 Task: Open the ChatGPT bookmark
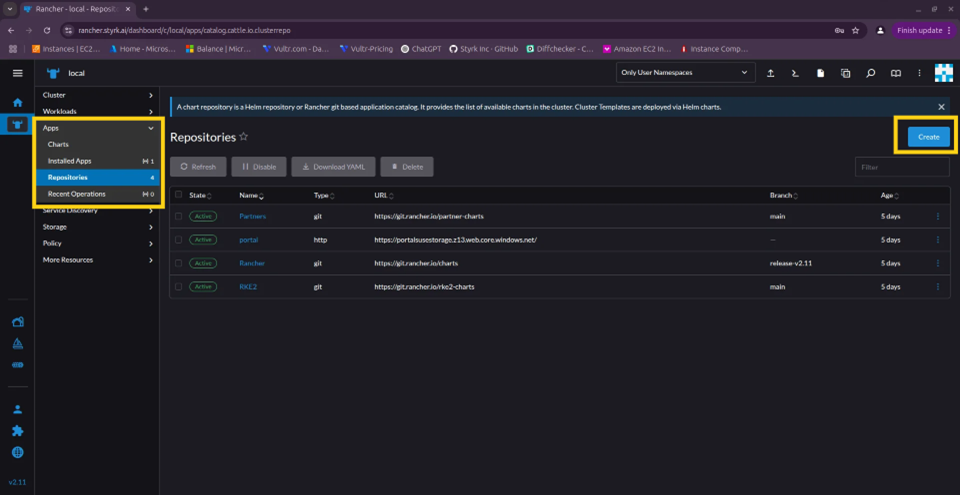422,49
